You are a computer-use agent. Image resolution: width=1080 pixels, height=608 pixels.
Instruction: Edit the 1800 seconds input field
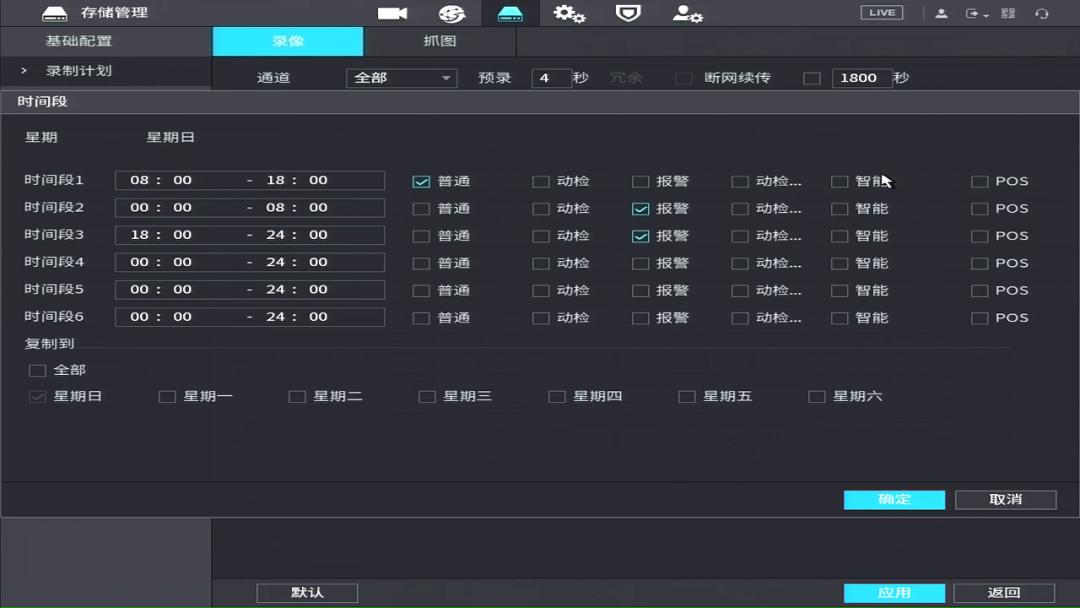tap(861, 77)
